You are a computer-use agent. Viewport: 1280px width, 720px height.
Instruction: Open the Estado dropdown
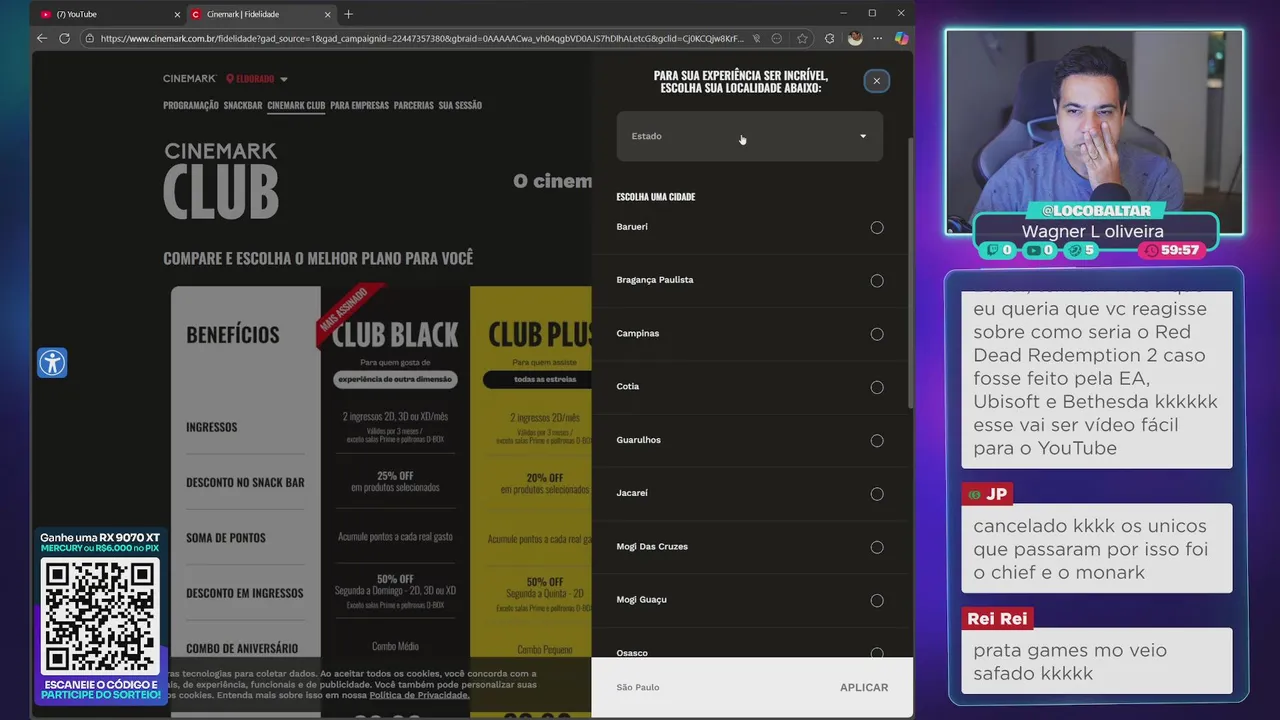[x=749, y=136]
